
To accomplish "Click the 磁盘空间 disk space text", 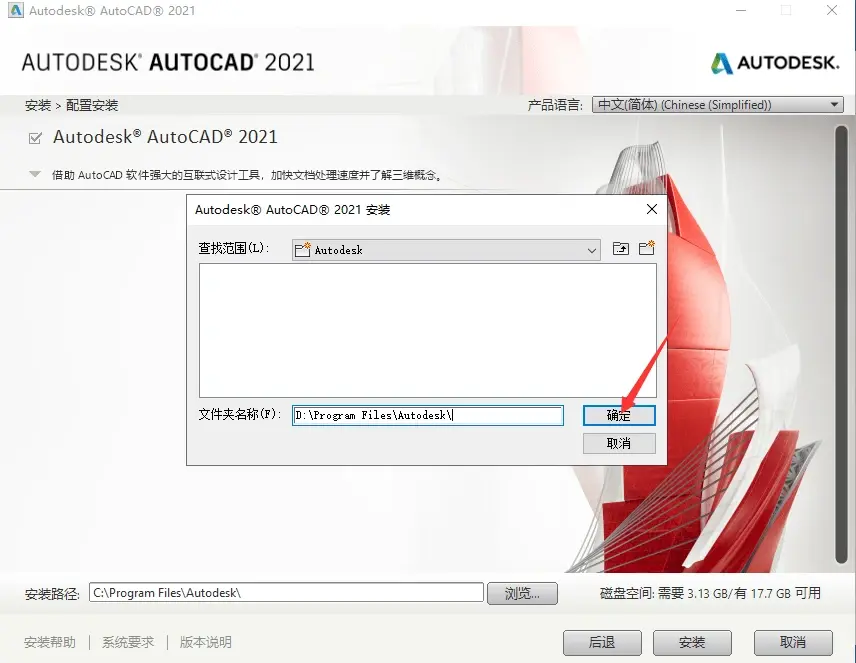I will (710, 593).
